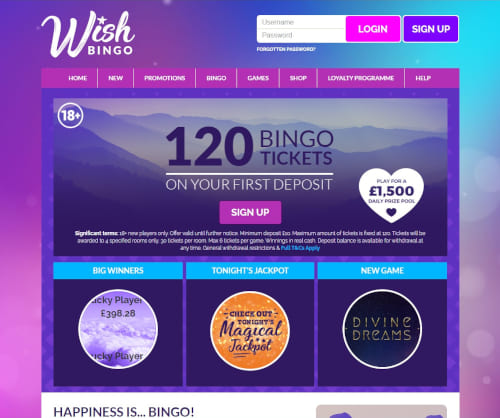The width and height of the screenshot is (500, 418).
Task: Open the Full T&Cs Apply link
Action: click(x=300, y=248)
